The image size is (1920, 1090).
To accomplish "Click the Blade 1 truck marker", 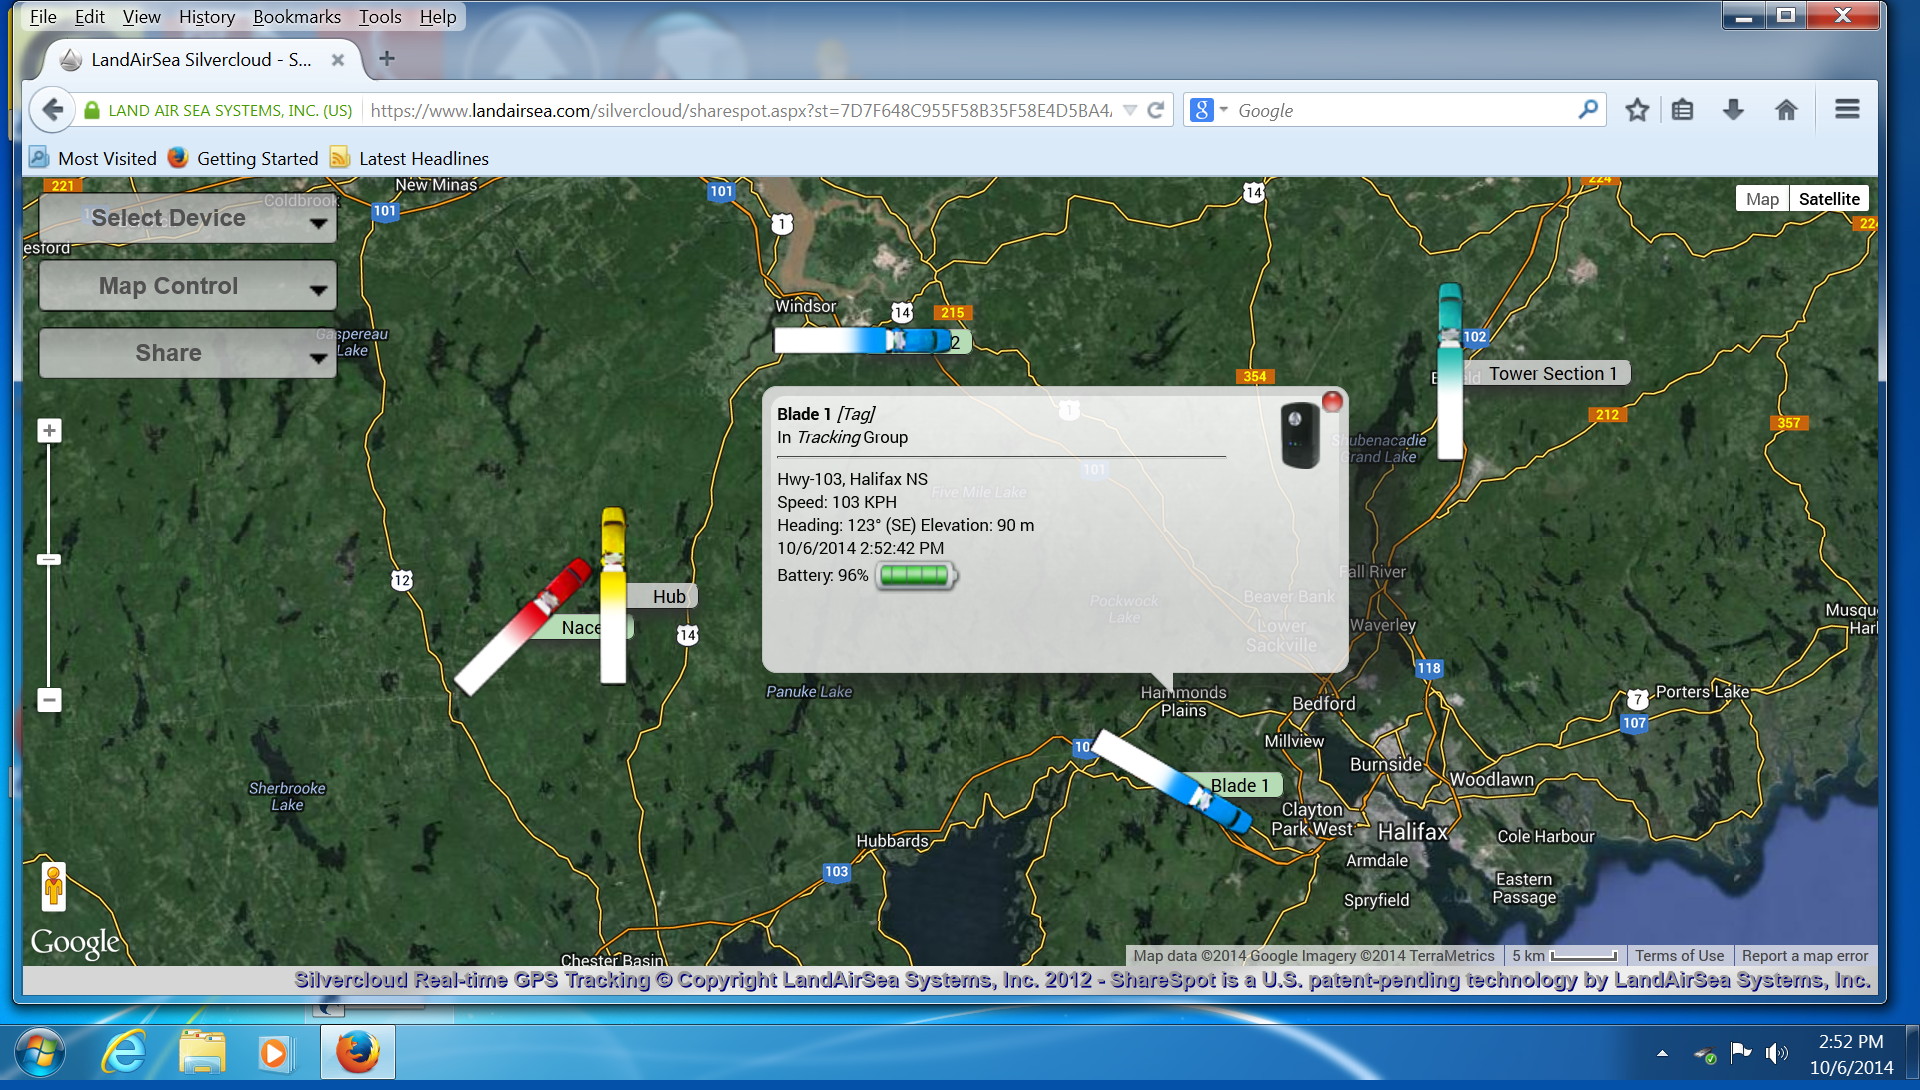I will click(x=1170, y=780).
